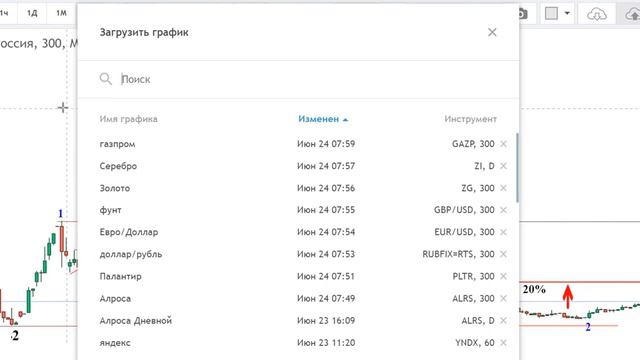Click the Поиск search field
This screenshot has width=640, height=360.
[x=310, y=79]
